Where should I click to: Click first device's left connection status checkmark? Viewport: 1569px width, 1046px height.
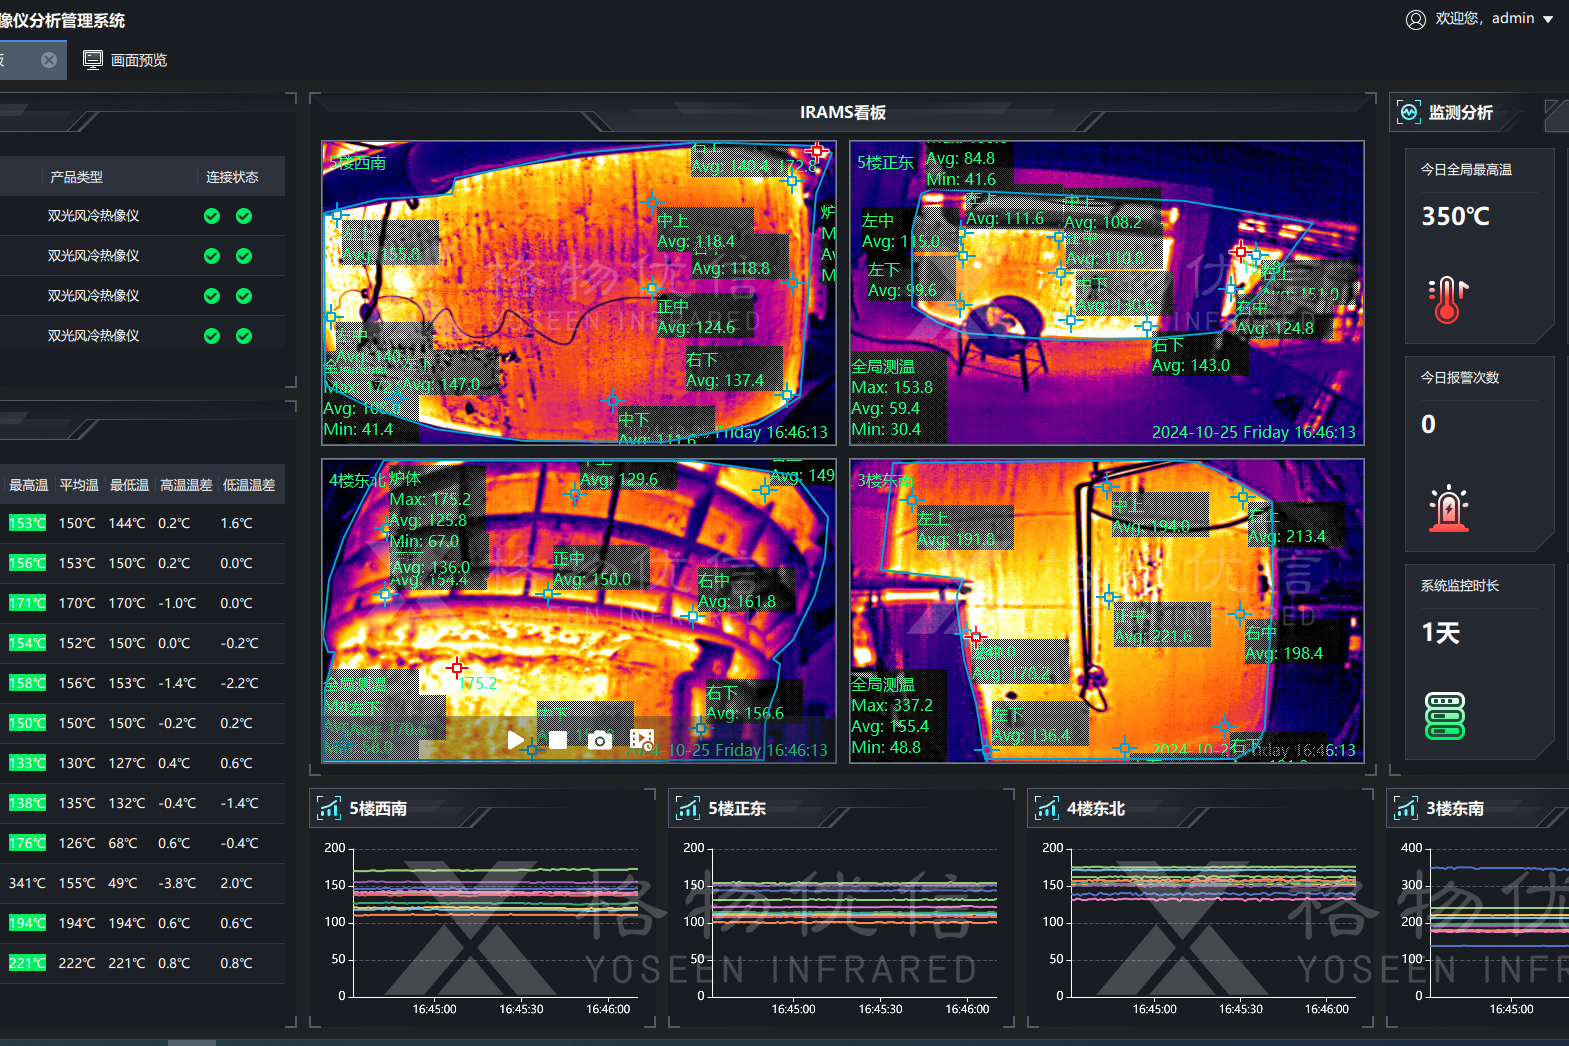(x=212, y=216)
